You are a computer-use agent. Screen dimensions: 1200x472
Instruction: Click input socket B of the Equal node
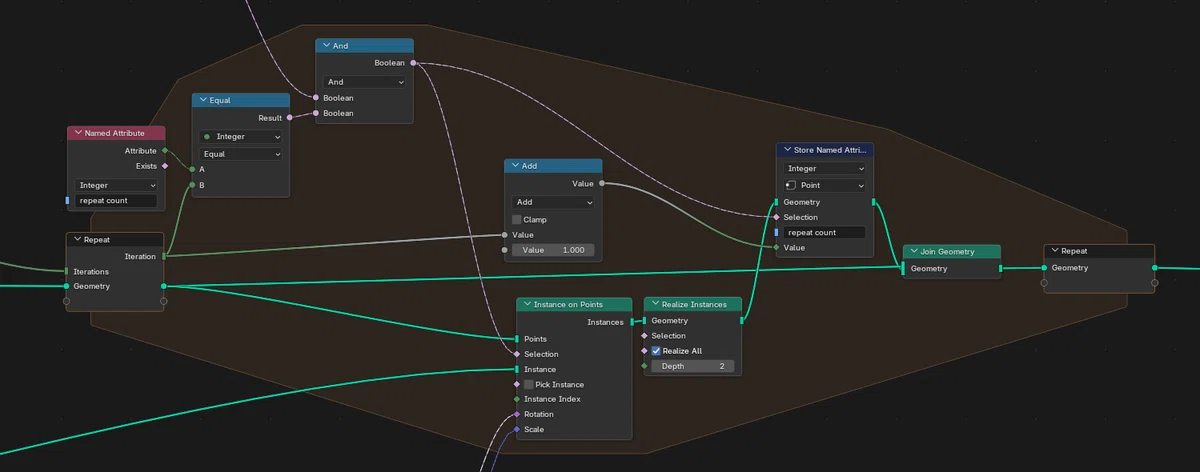tap(192, 185)
